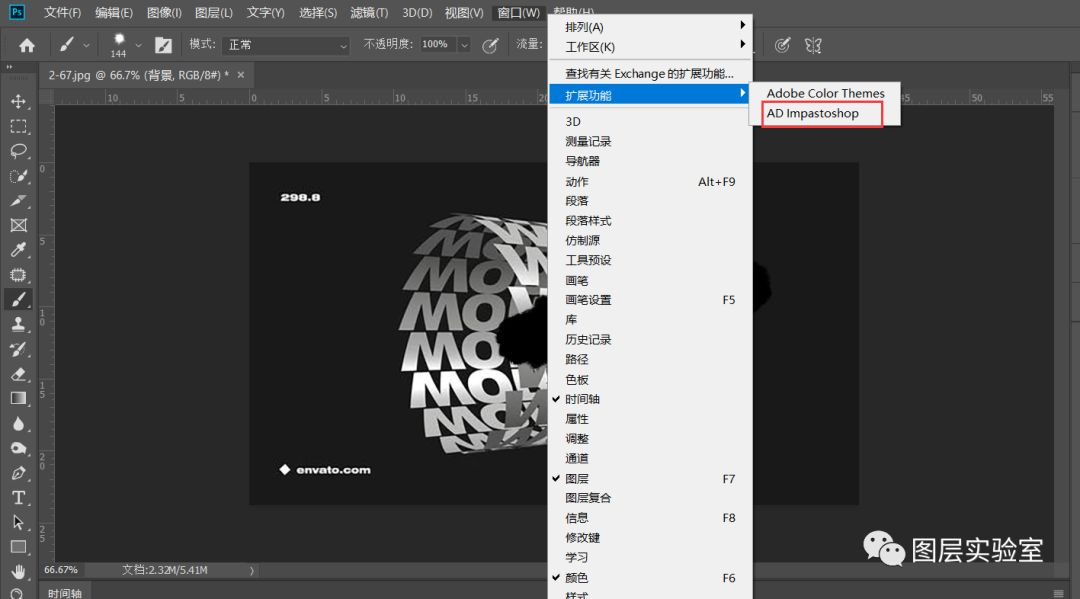Select the 时间轴 panel tab at bottom
Screen dimensions: 1080x599
pyautogui.click(x=65, y=593)
